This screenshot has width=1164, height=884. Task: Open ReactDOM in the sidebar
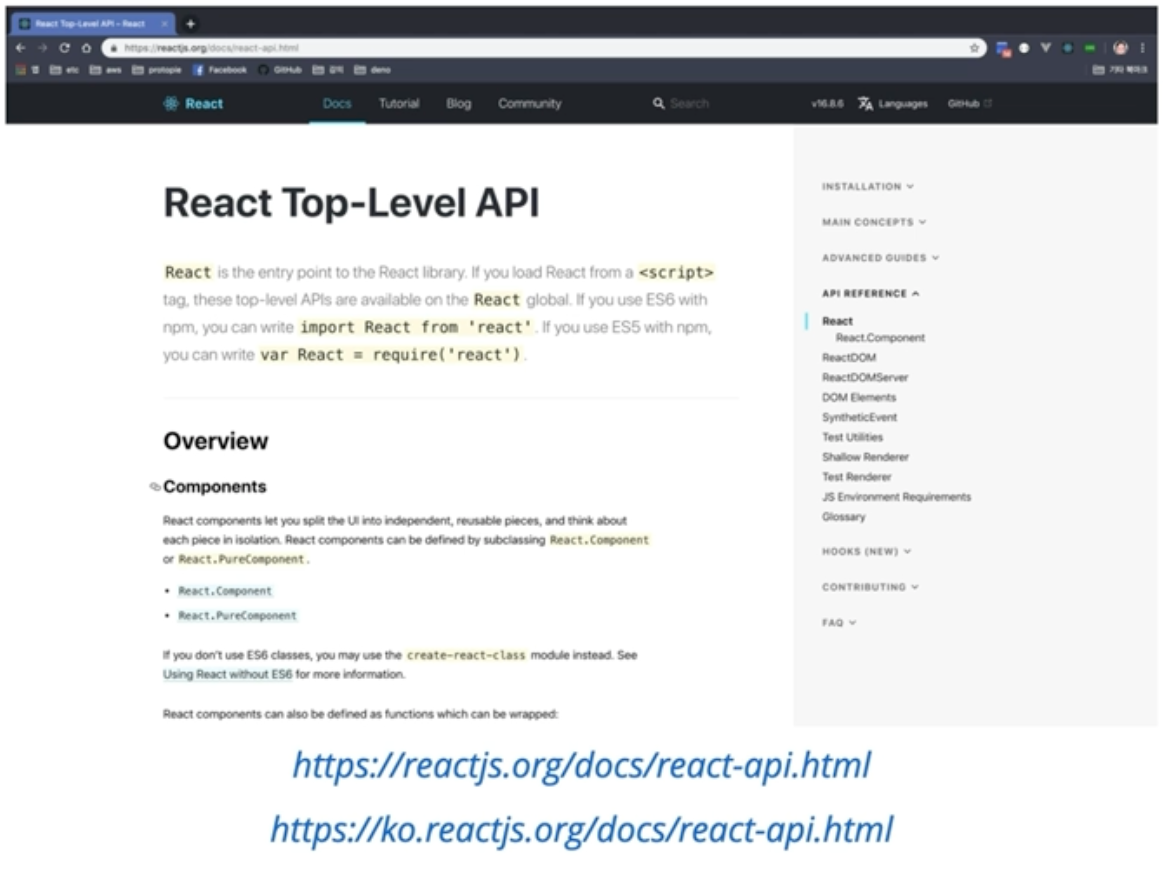(x=849, y=358)
